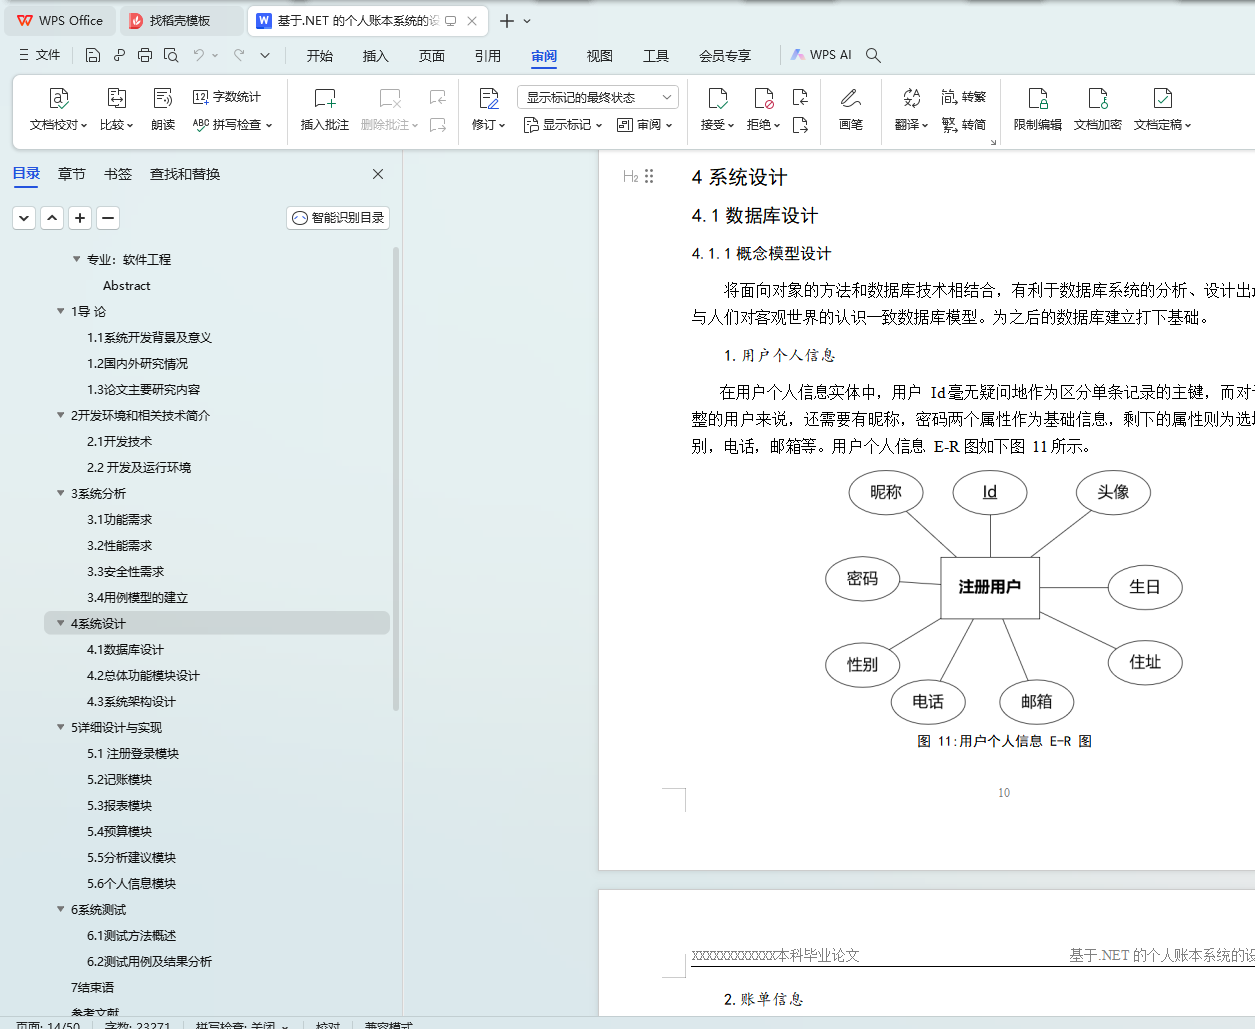Image resolution: width=1255 pixels, height=1029 pixels.
Task: Expand all outline levels in navigation pane
Action: click(x=24, y=218)
